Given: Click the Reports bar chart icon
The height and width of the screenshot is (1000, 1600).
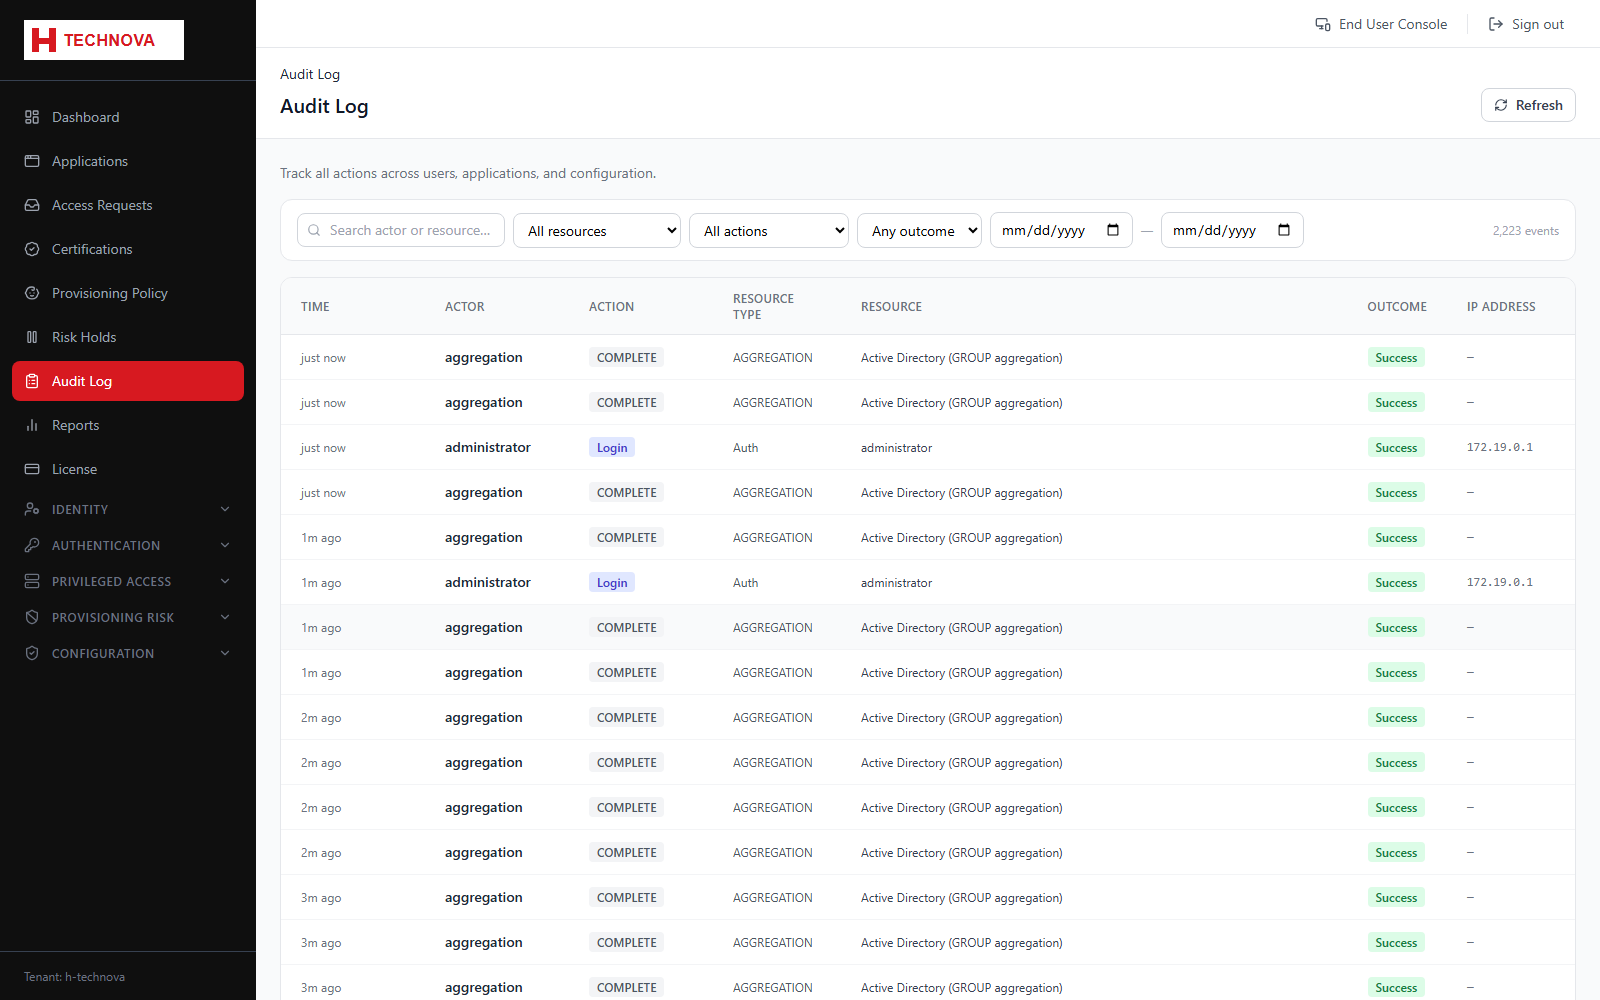Looking at the screenshot, I should 32,425.
